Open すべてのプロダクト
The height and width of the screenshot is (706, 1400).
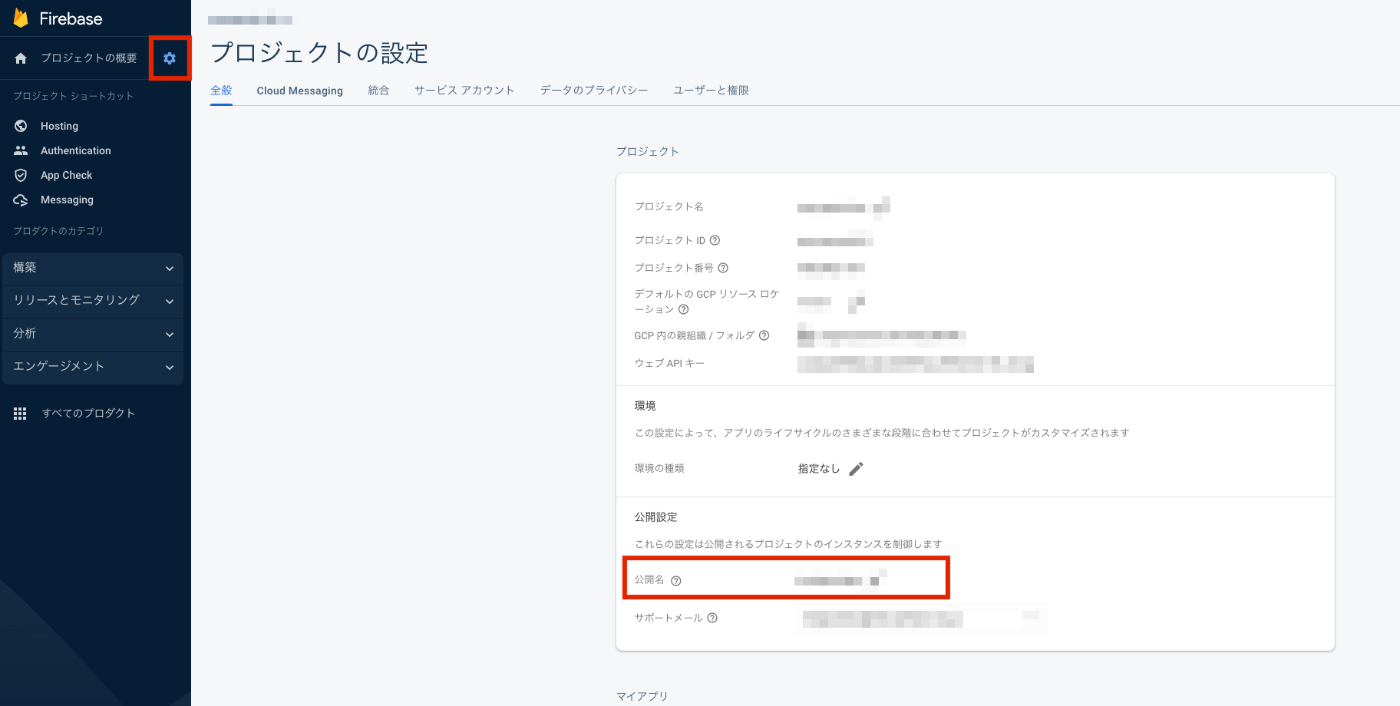[88, 414]
